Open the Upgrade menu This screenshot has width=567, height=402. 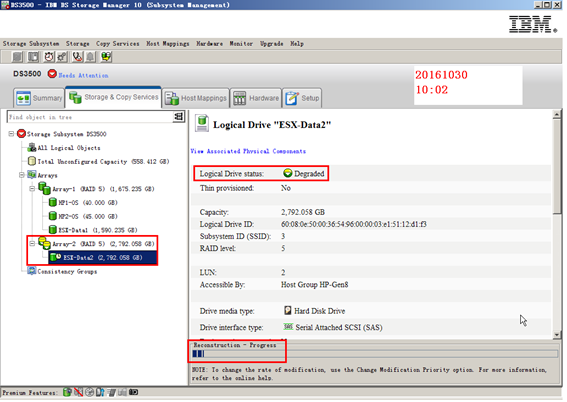pos(272,44)
